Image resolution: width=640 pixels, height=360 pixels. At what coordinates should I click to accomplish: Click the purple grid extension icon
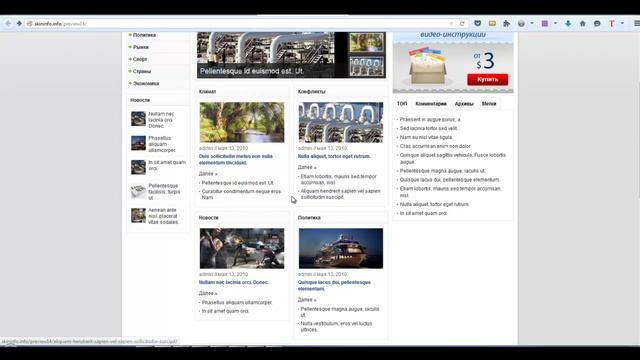tap(544, 24)
